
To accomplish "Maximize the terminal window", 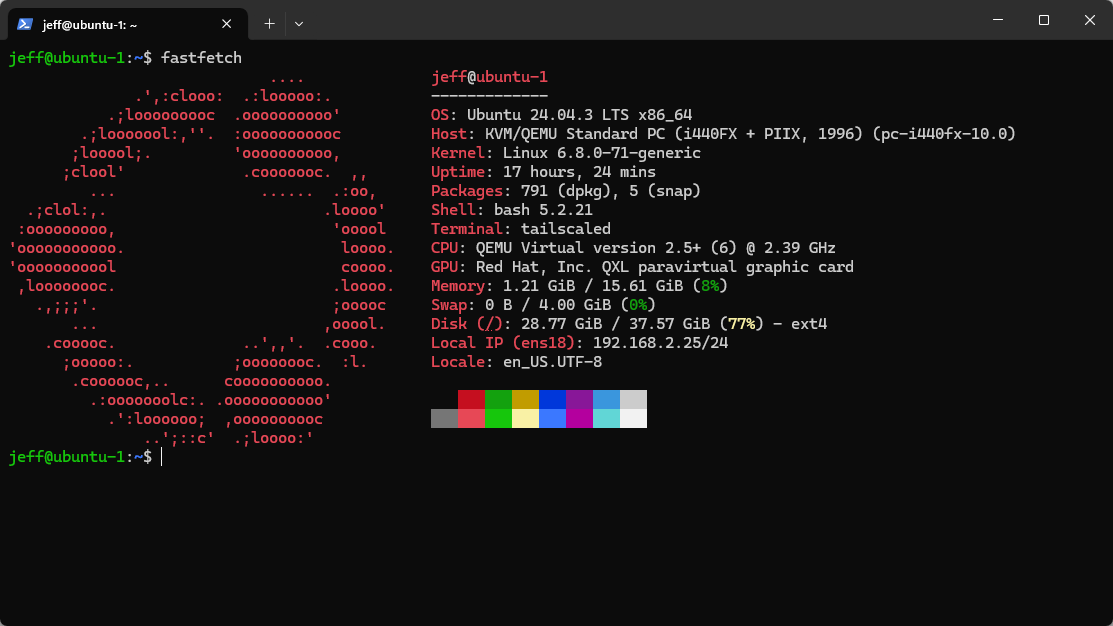I will coord(1044,20).
